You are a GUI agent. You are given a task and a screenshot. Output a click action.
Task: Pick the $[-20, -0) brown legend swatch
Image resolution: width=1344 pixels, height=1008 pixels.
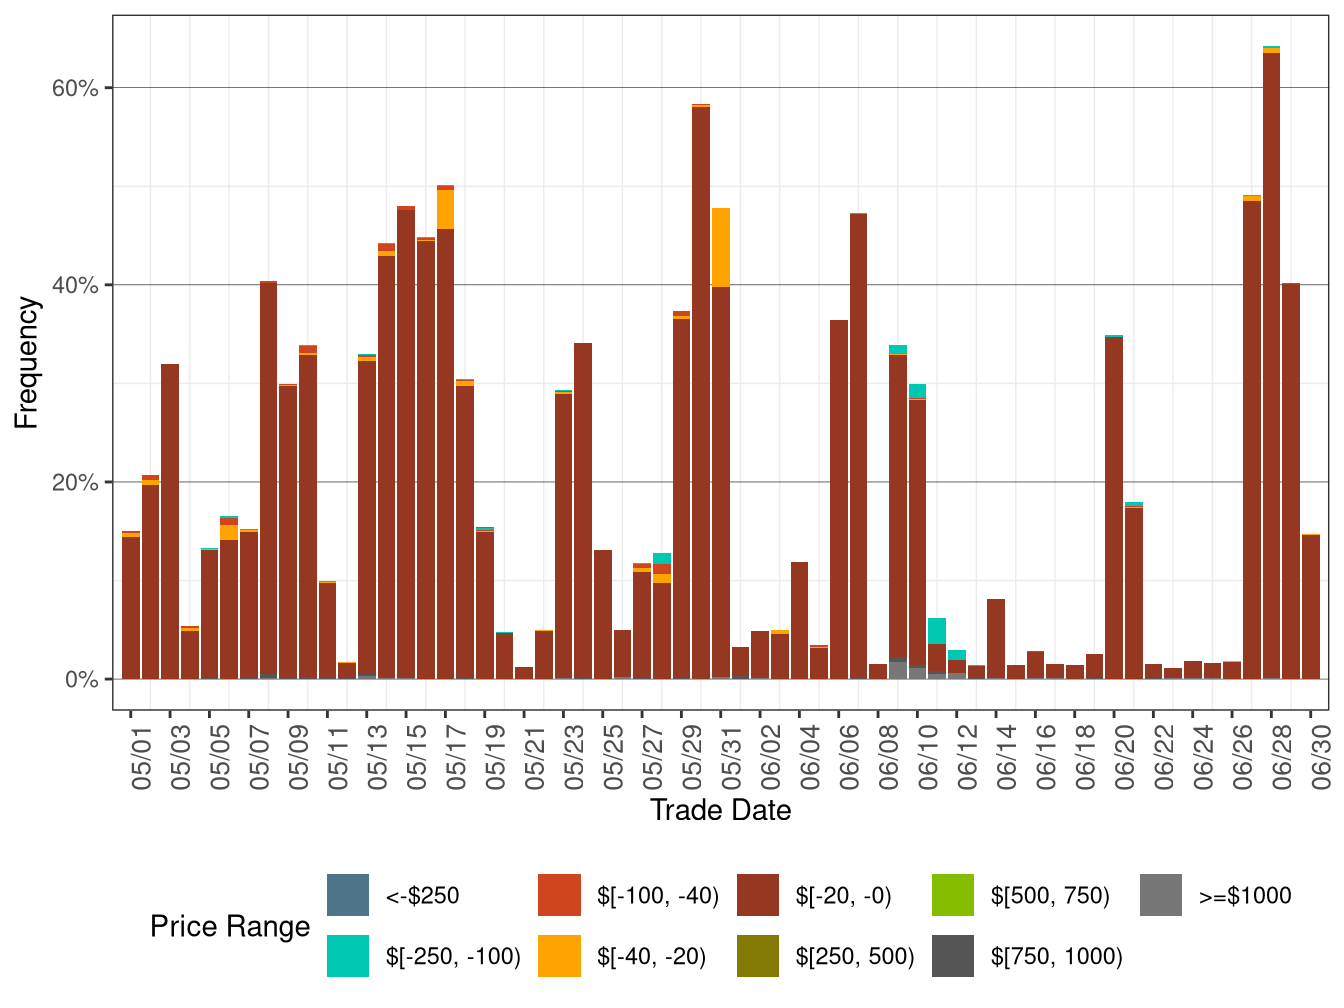pyautogui.click(x=758, y=895)
